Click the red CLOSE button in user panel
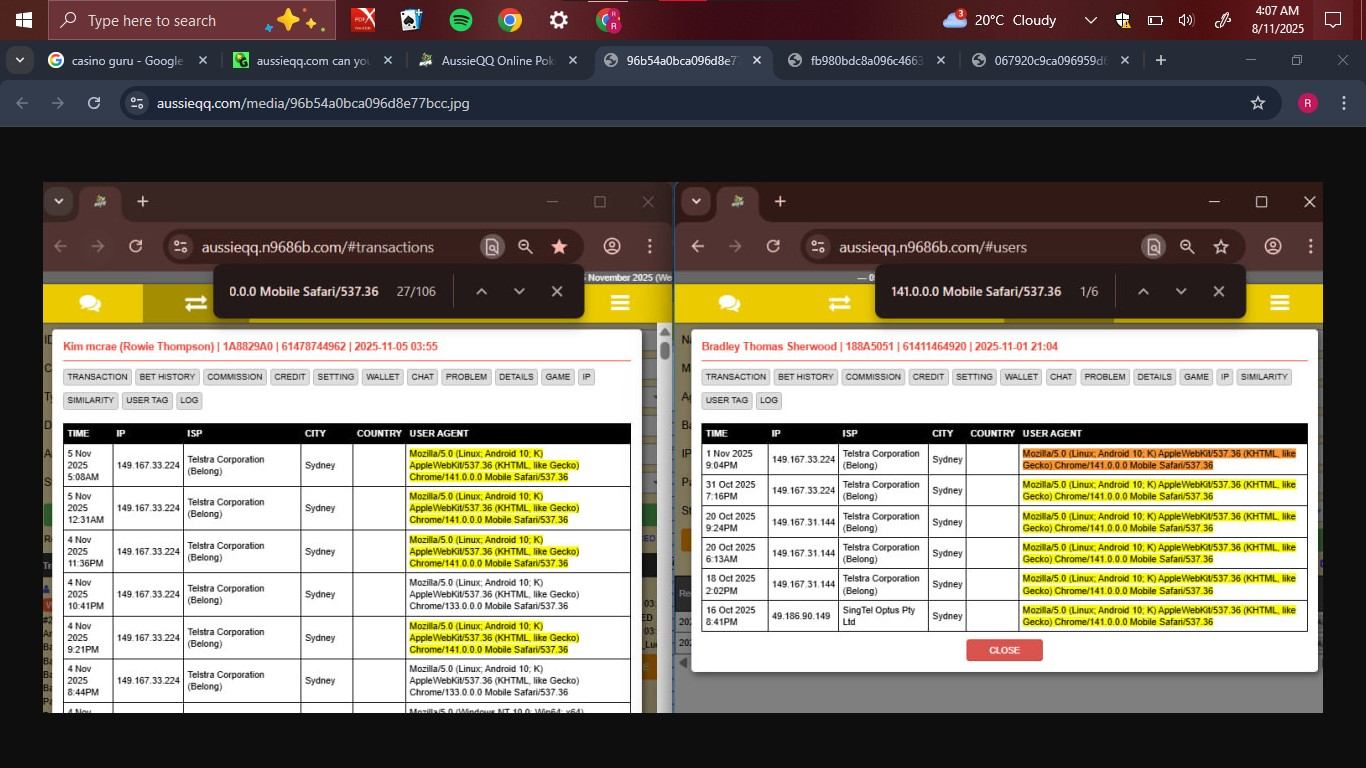 1004,650
